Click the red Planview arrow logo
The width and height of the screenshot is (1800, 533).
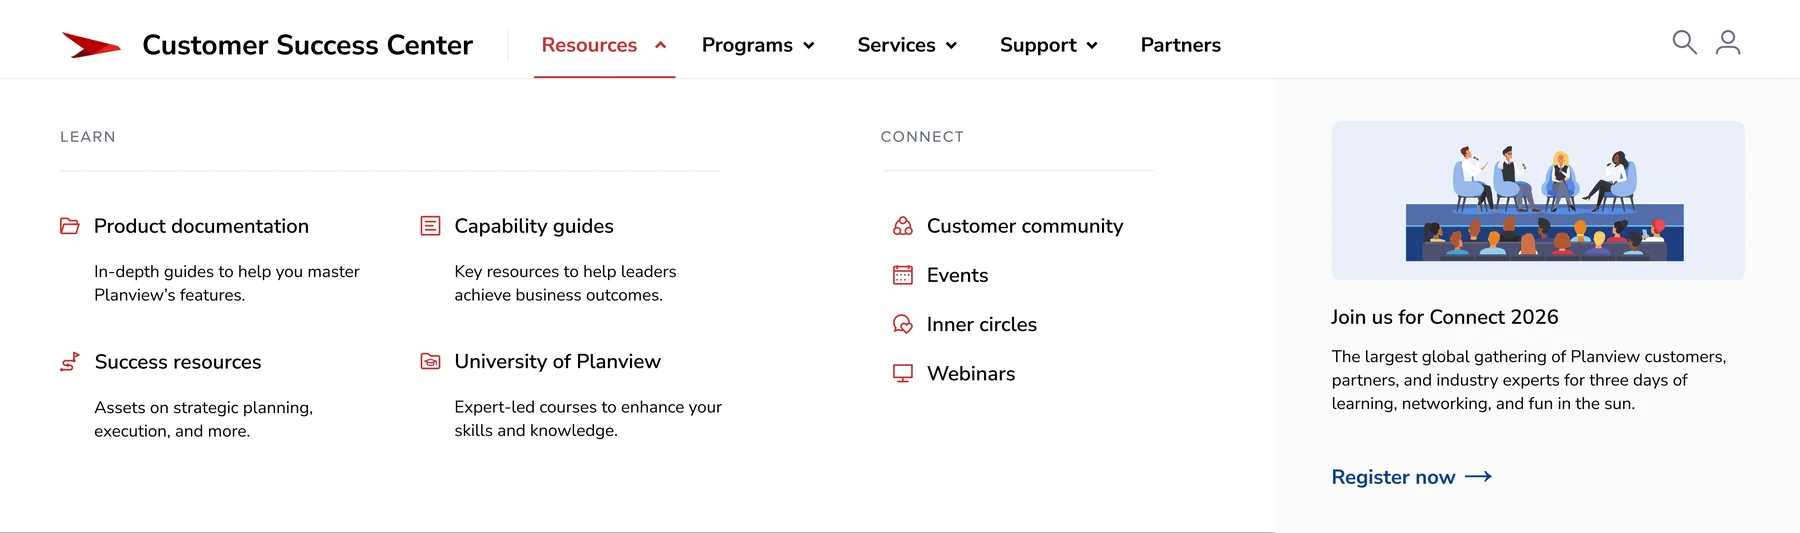(x=91, y=45)
